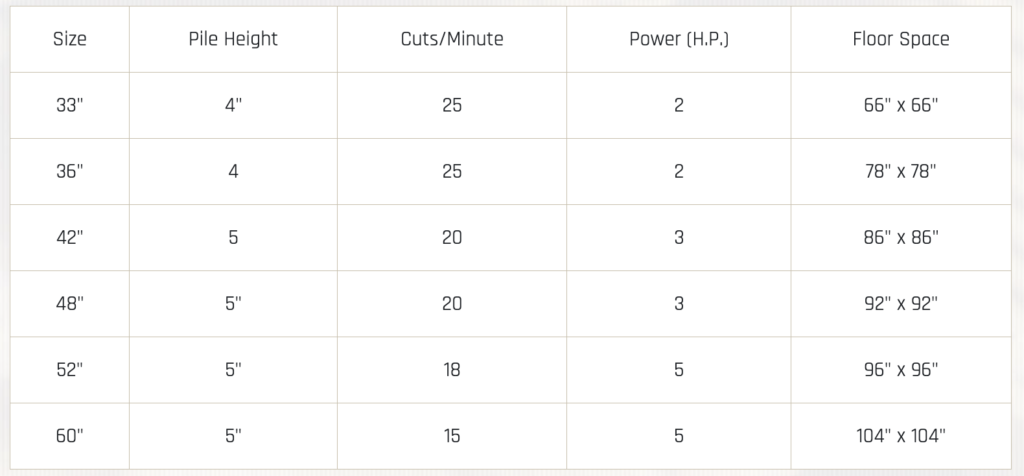
Task: Select the 36" size cell
Action: click(70, 171)
